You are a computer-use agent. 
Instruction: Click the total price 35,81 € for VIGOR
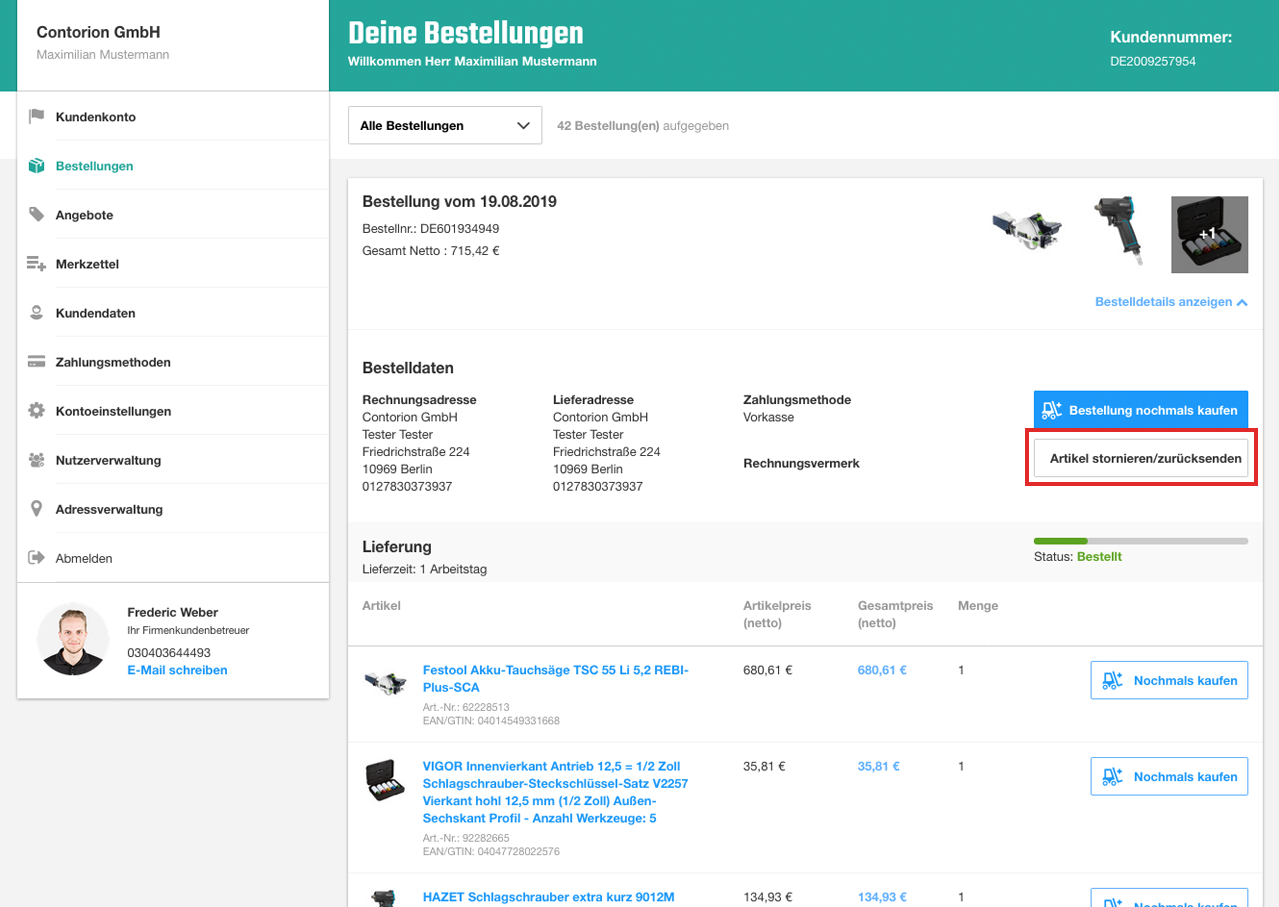(879, 767)
